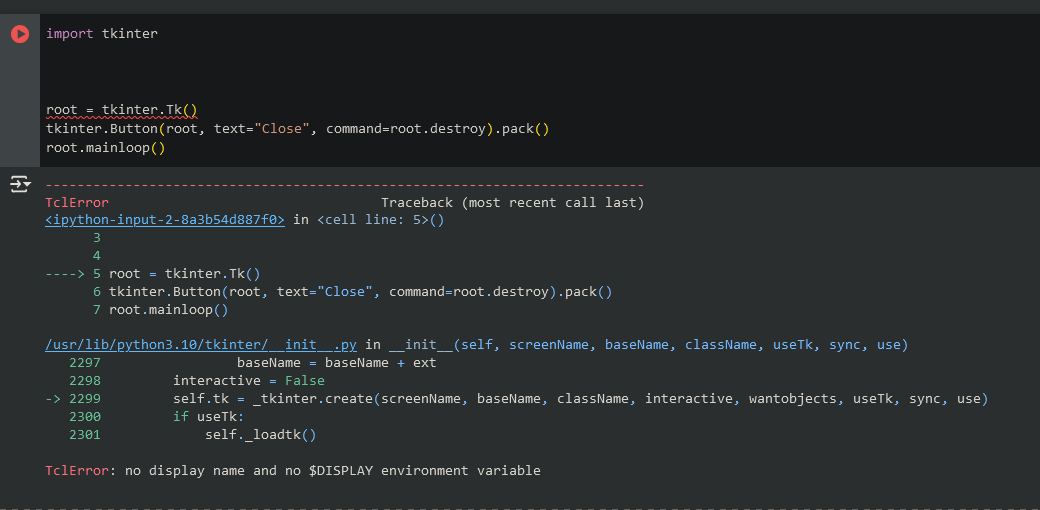The image size is (1040, 510).
Task: Click the Traceback (most recent call last) text
Action: (512, 203)
